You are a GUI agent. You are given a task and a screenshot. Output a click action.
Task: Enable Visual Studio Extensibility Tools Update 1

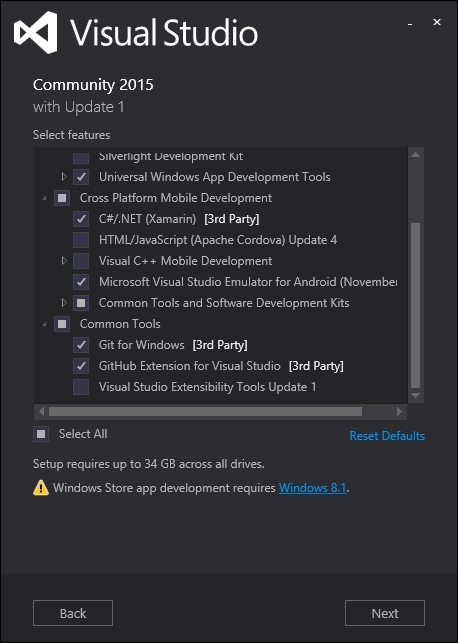tap(81, 387)
